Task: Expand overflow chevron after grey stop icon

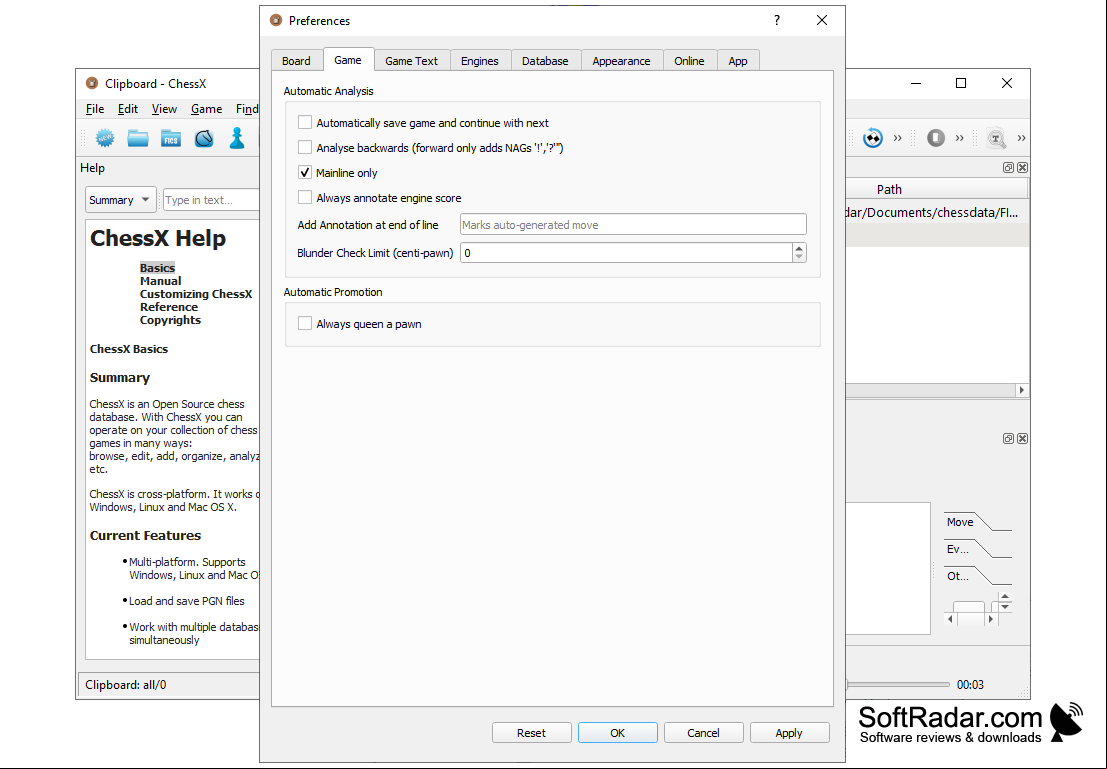Action: click(959, 138)
